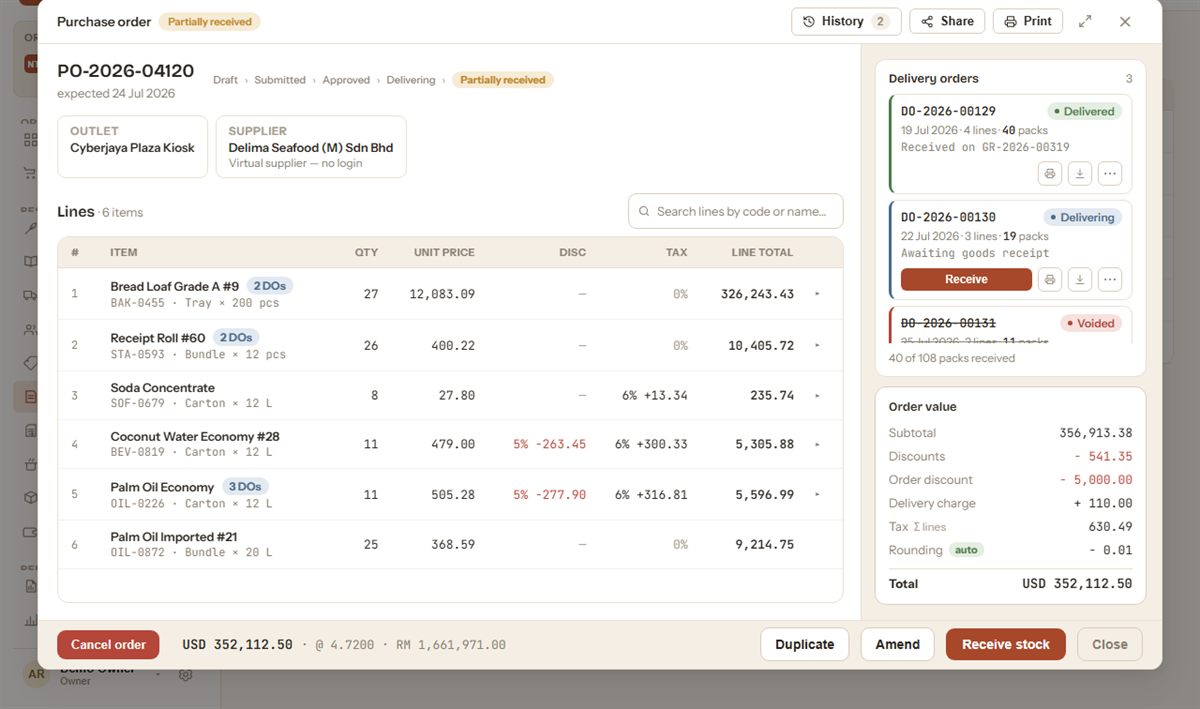The height and width of the screenshot is (709, 1200).
Task: Close the purchase order dialog with X
Action: pyautogui.click(x=1125, y=21)
